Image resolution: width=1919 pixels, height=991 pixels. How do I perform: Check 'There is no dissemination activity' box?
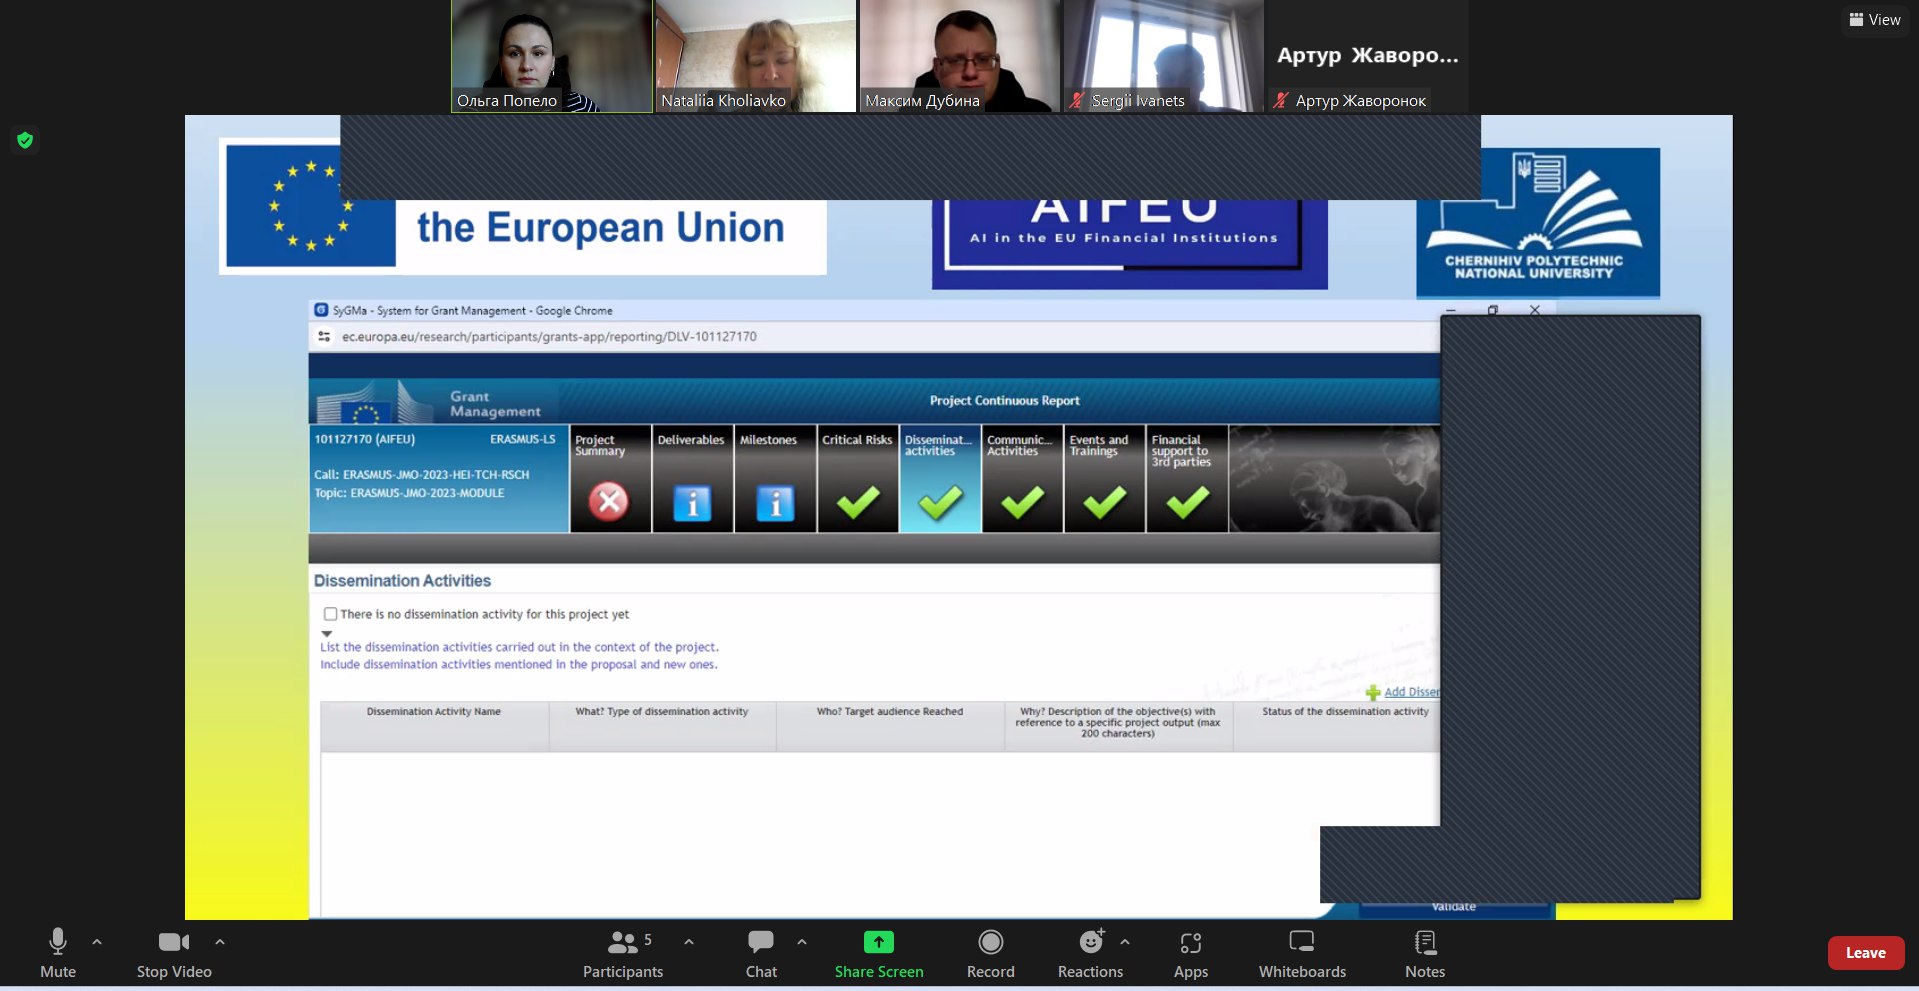[x=330, y=614]
